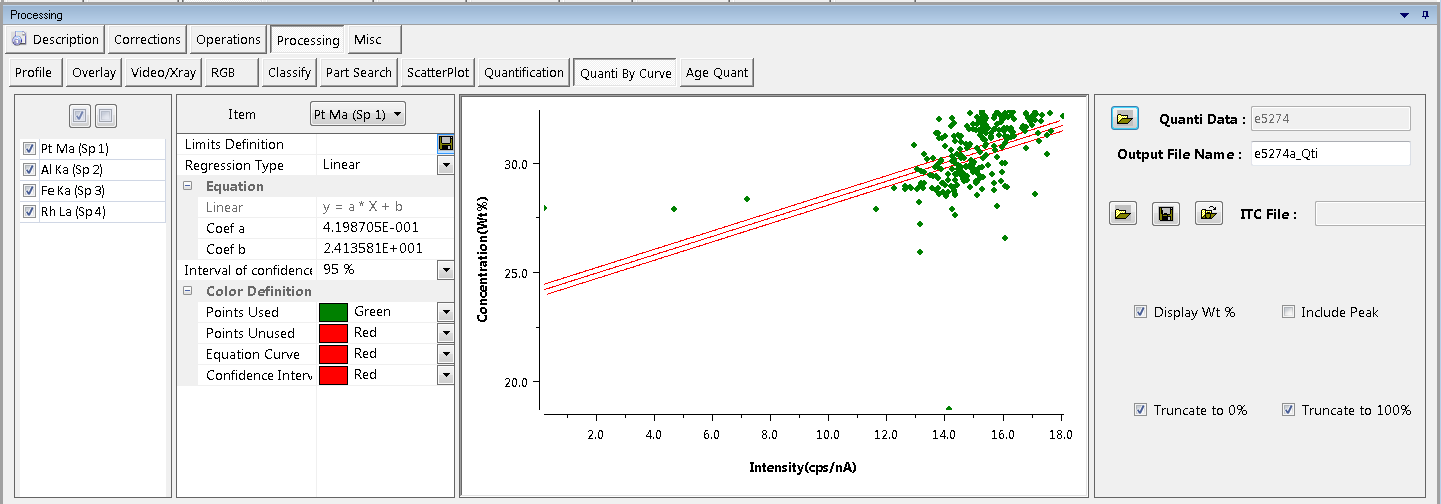Click the save icon in the Limits Definition row
Image resolution: width=1441 pixels, height=504 pixels.
pyautogui.click(x=445, y=144)
